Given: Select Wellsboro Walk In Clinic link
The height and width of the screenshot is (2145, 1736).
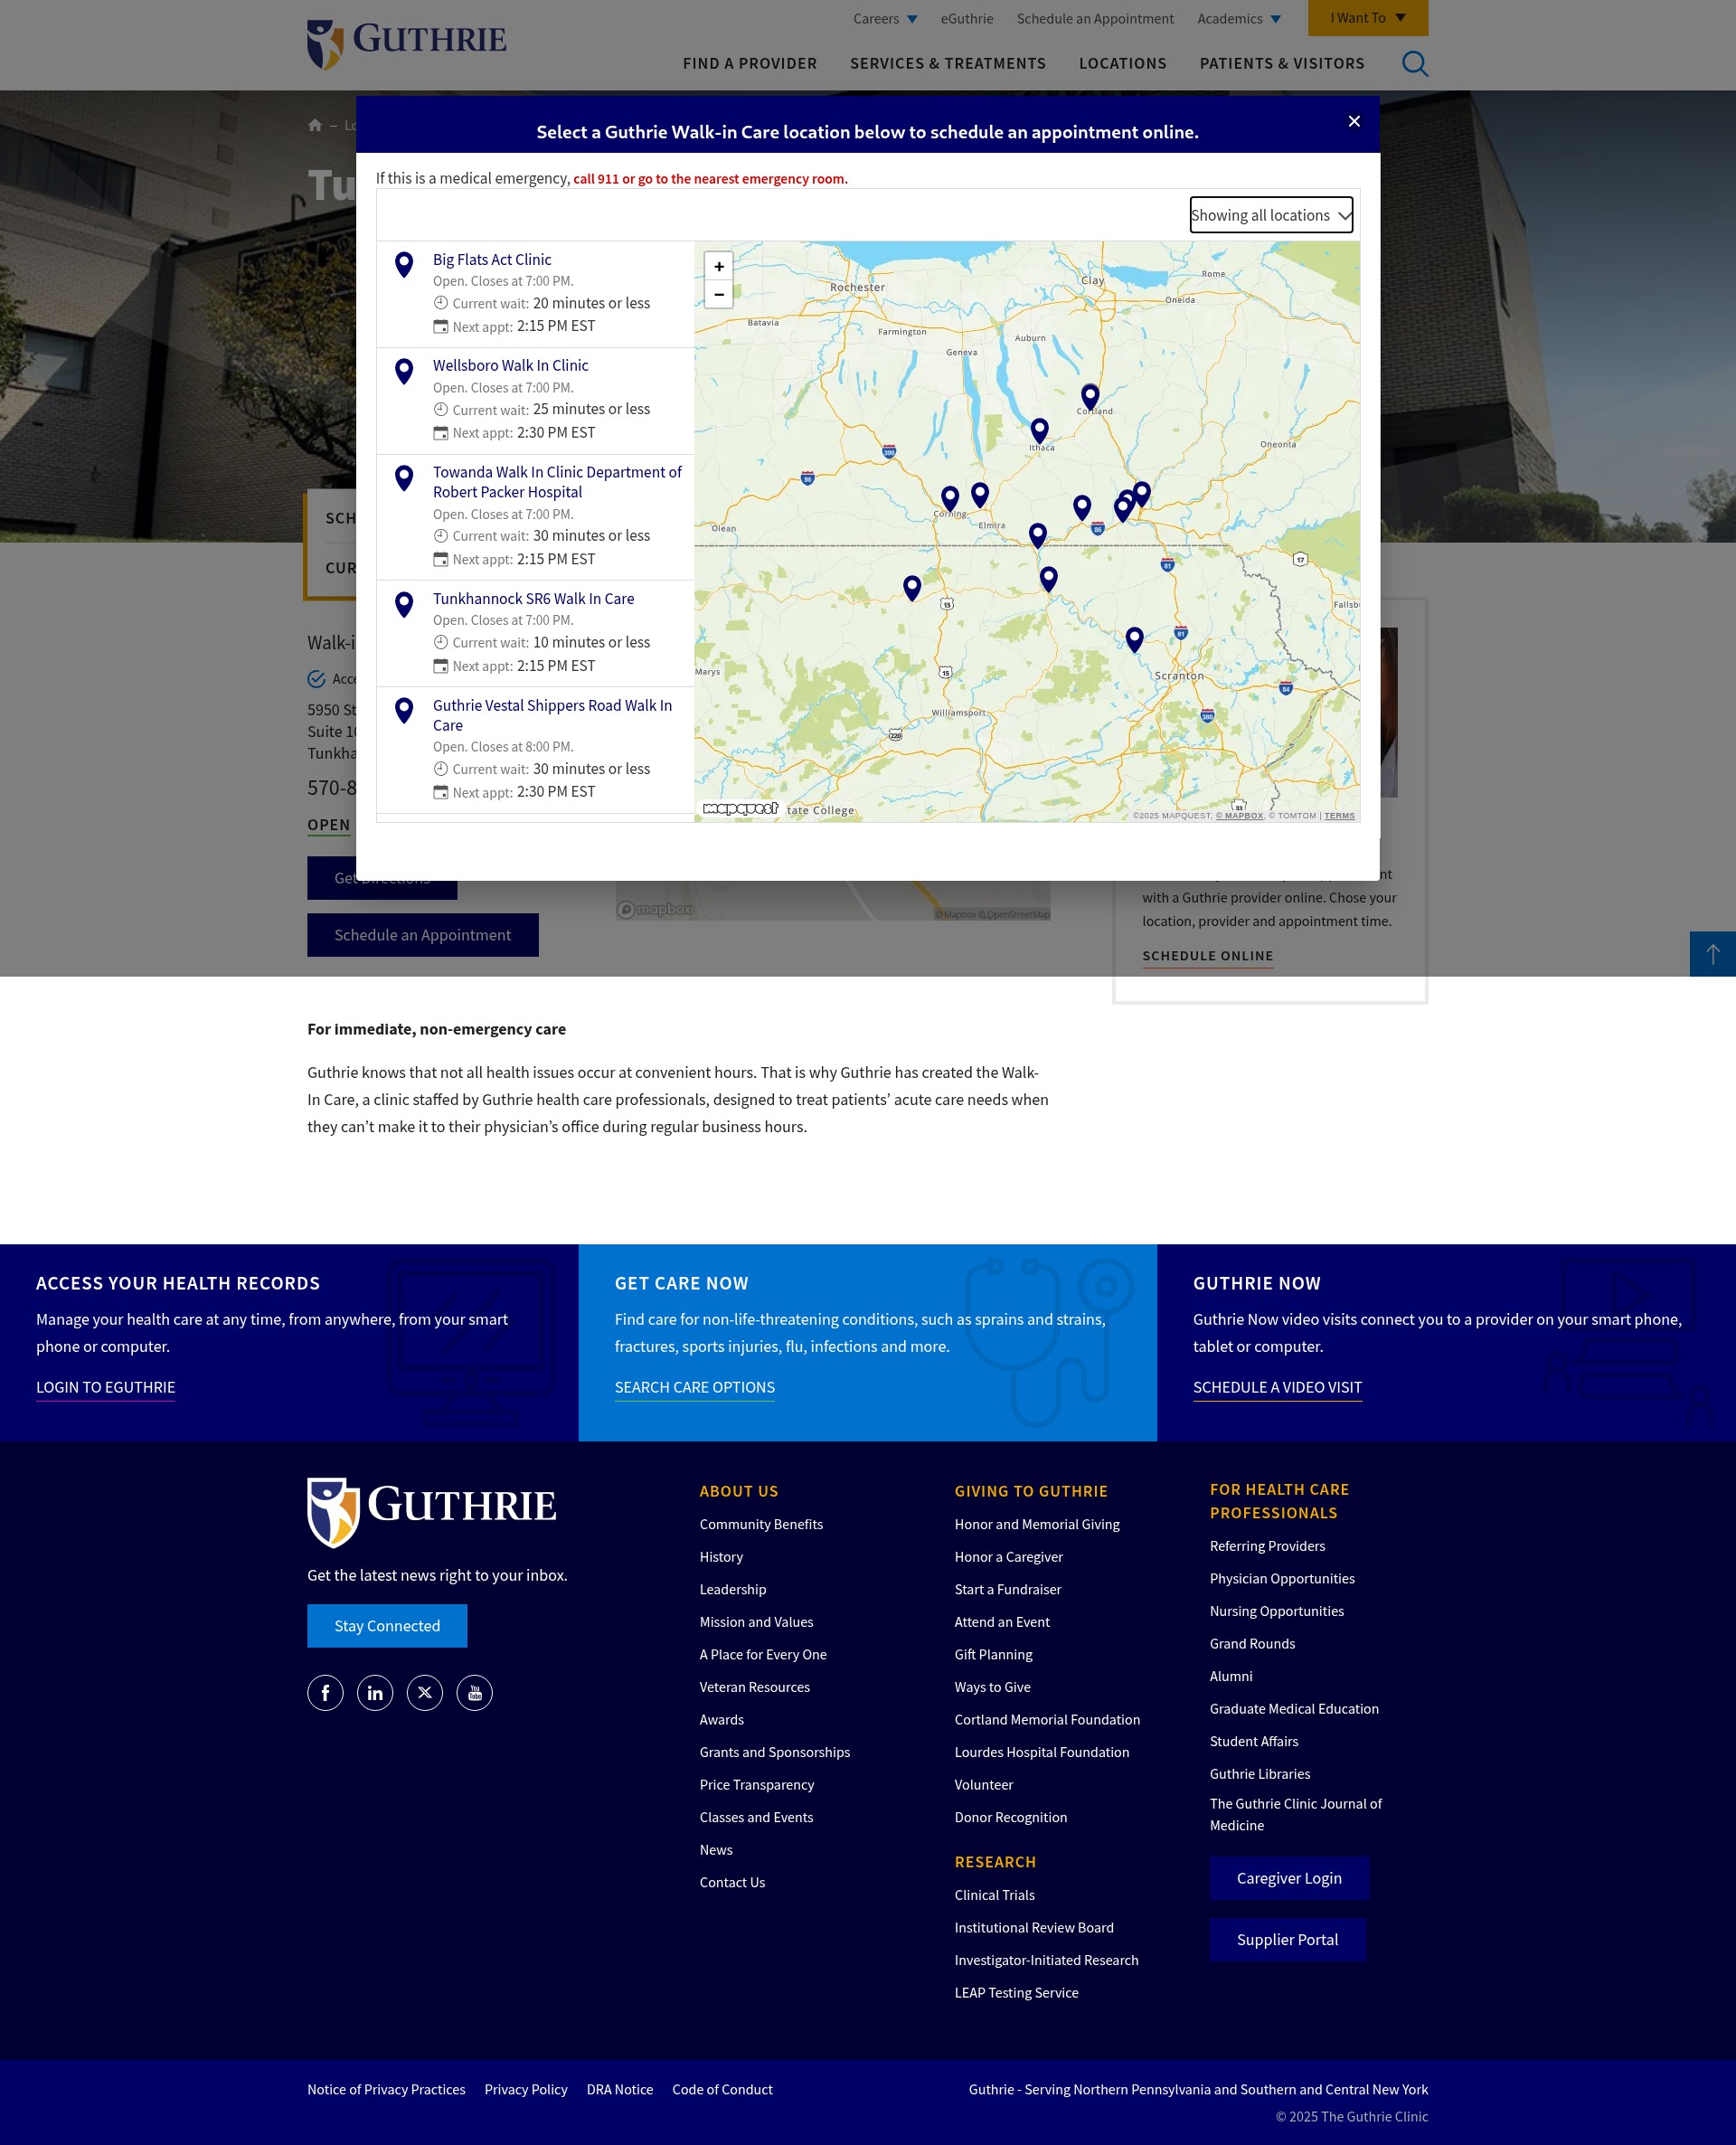Looking at the screenshot, I should tap(510, 365).
